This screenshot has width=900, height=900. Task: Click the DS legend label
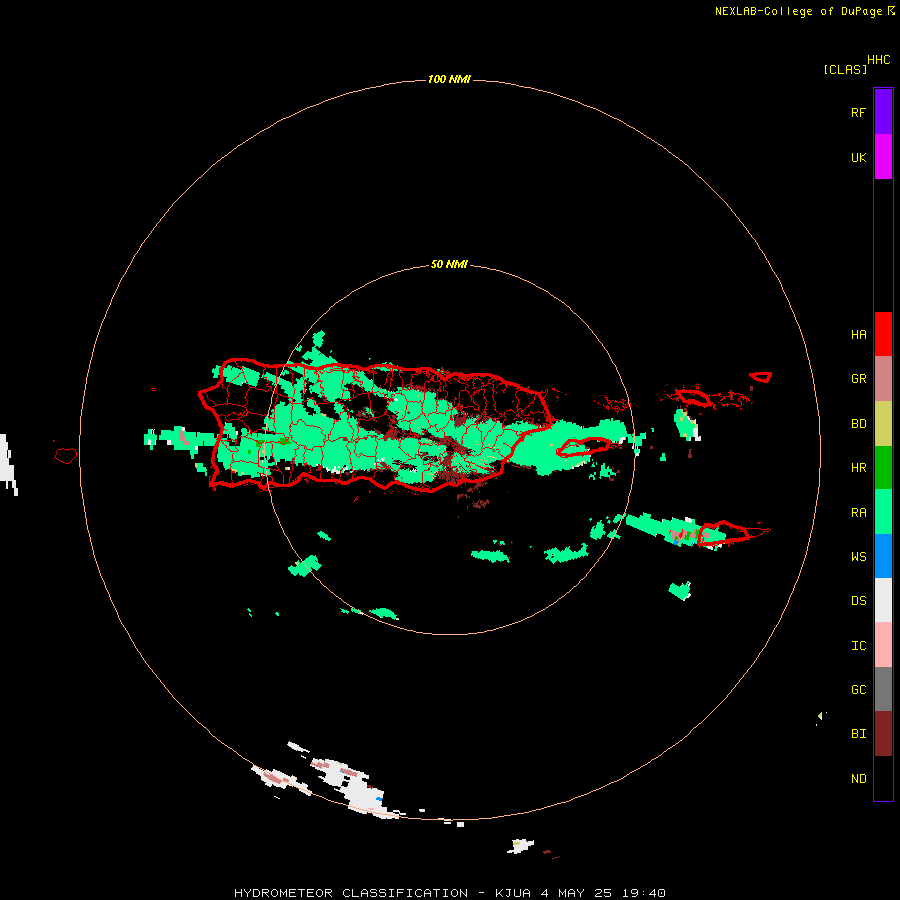858,601
